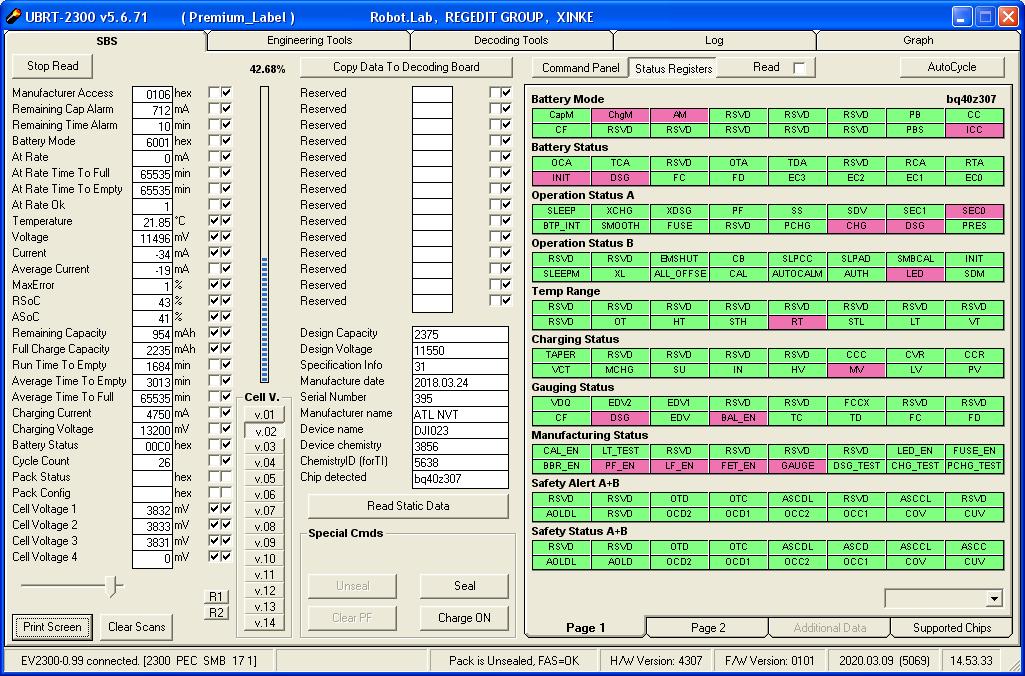Click the Chip detected field bq40z307
This screenshot has width=1025, height=676.
click(460, 478)
